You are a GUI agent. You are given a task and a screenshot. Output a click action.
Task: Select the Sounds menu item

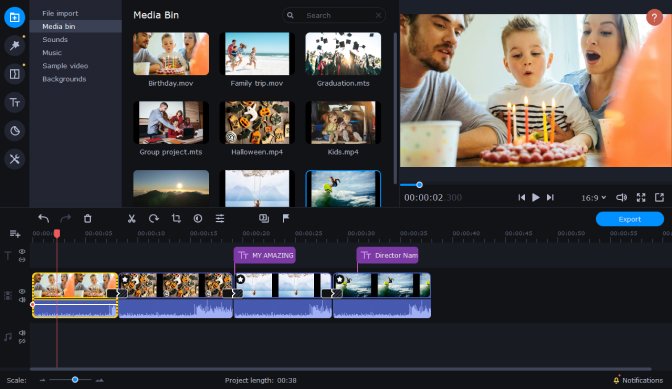pos(55,39)
